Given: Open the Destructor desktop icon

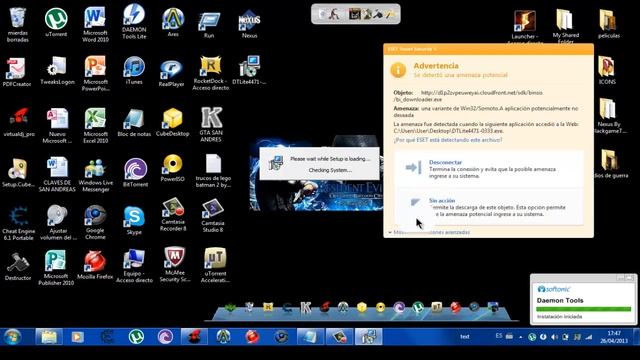Looking at the screenshot, I should pos(18,263).
